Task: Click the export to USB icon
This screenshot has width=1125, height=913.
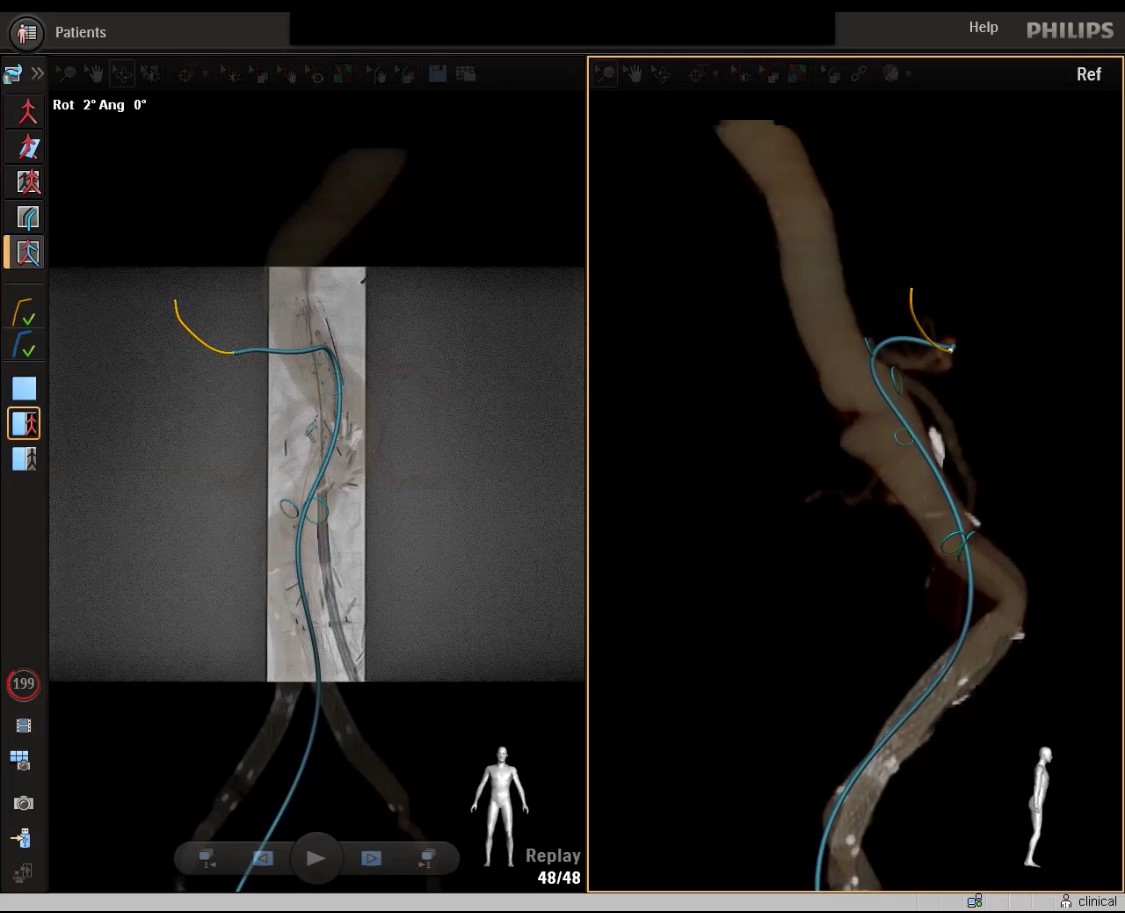Action: (x=22, y=838)
